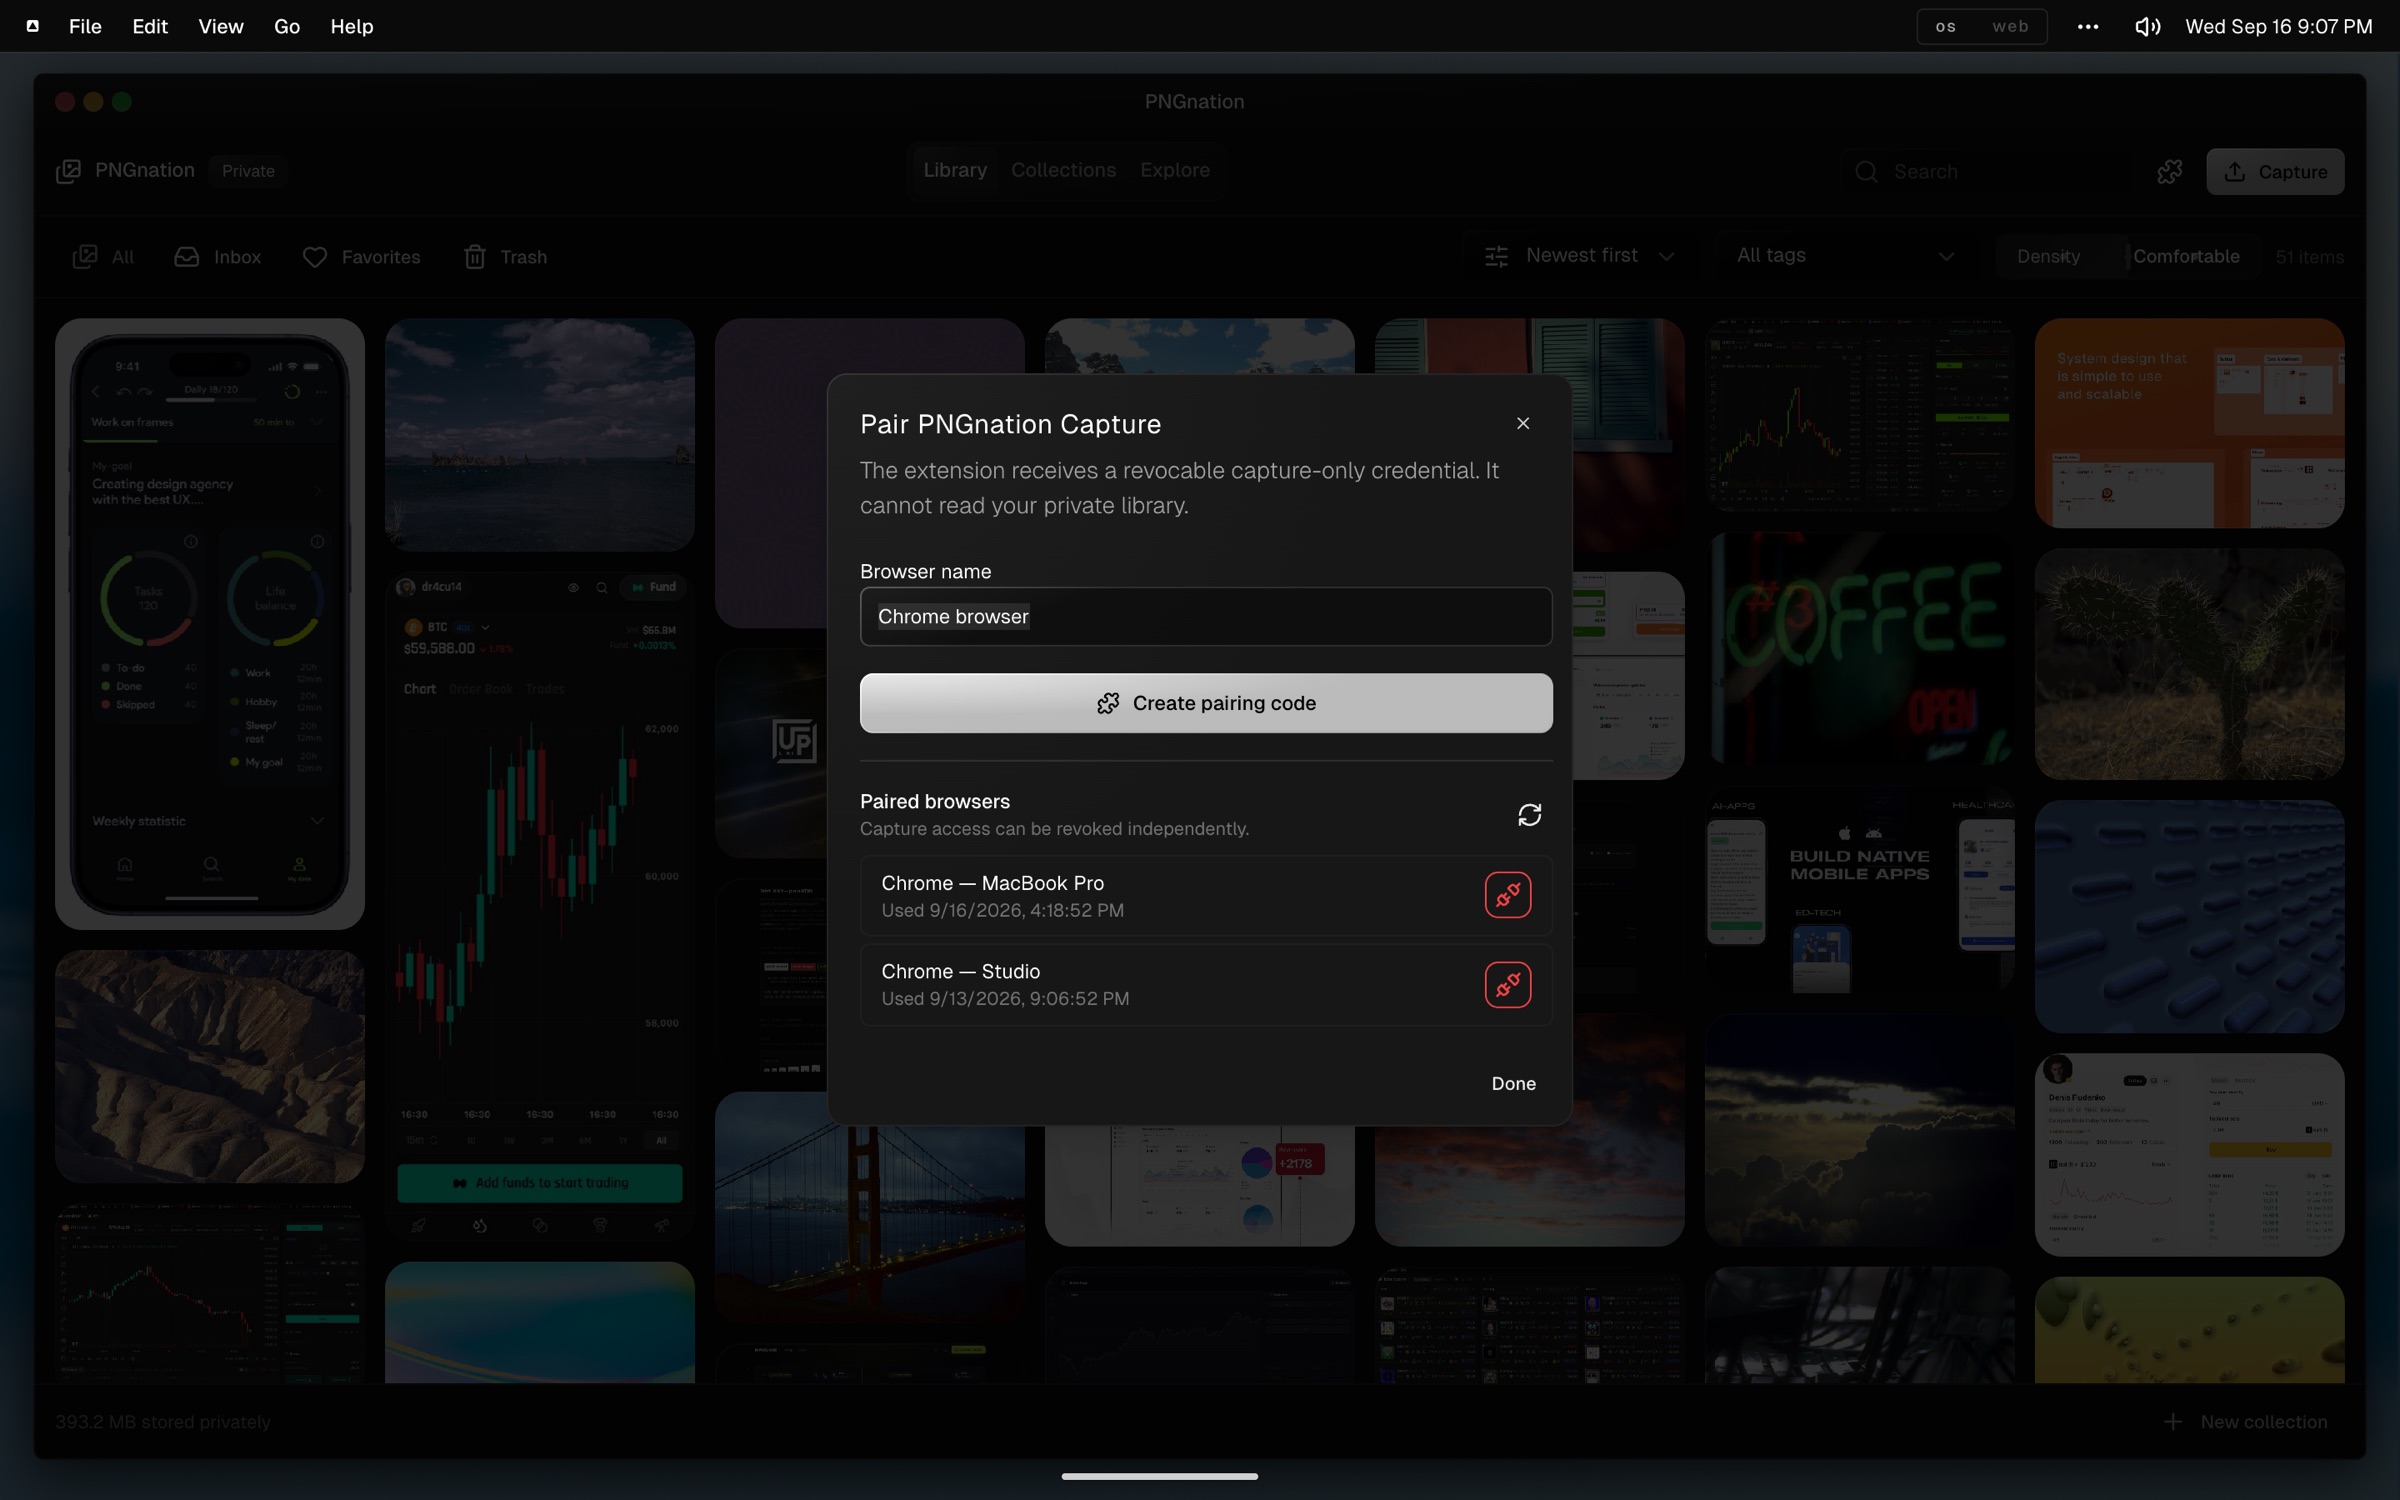
Task: Switch to os mode
Action: [1945, 26]
